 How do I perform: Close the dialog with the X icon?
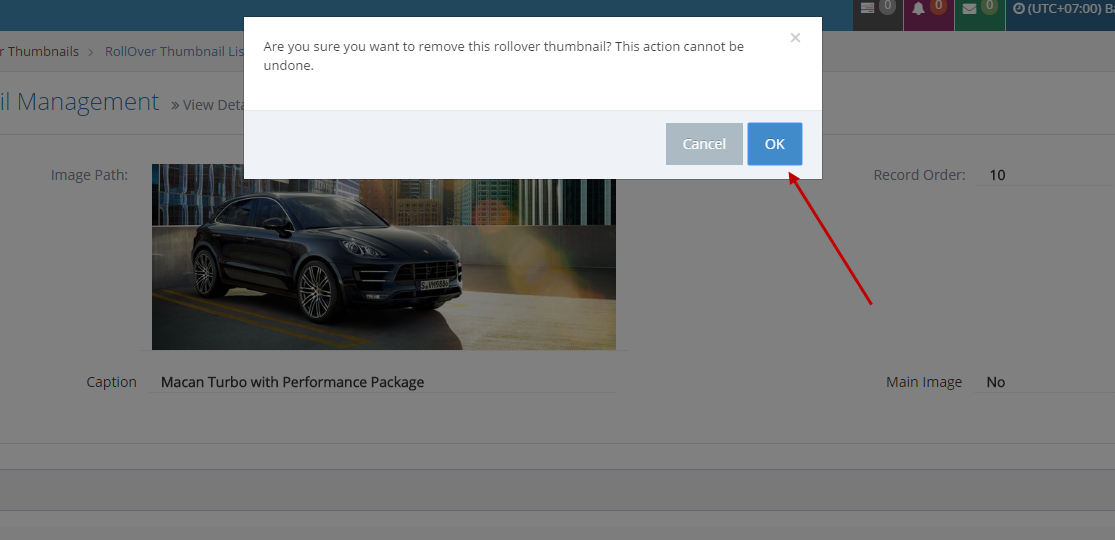[x=795, y=39]
